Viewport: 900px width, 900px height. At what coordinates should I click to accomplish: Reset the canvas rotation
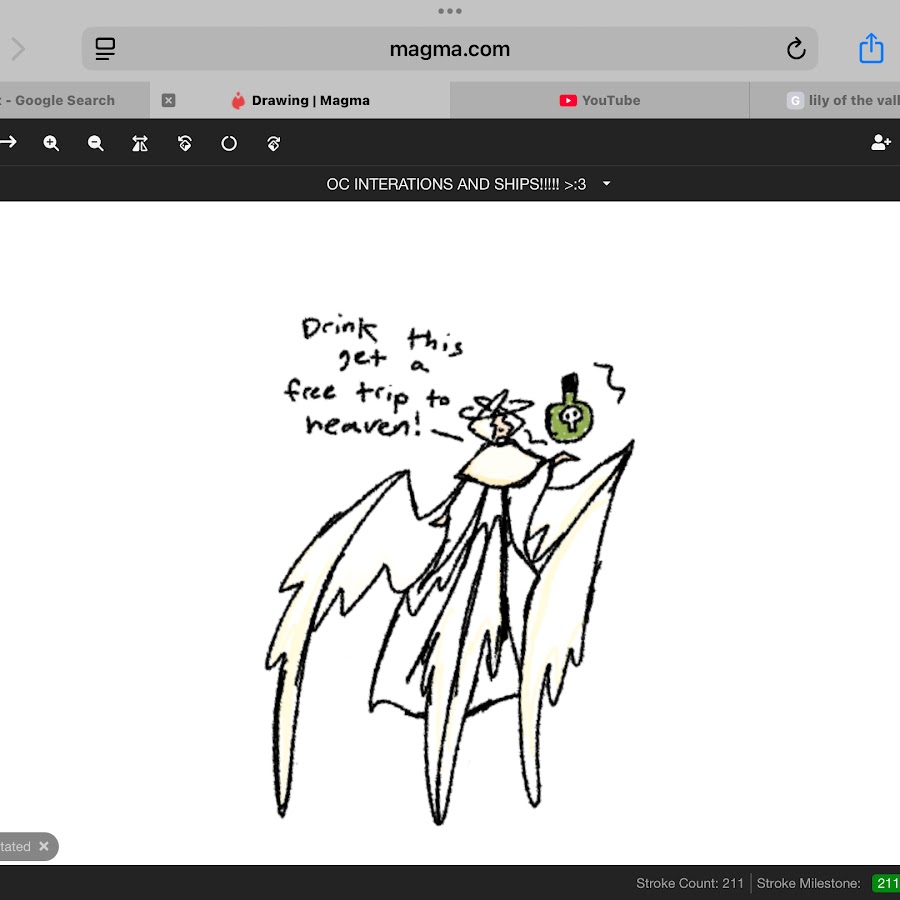click(x=229, y=143)
